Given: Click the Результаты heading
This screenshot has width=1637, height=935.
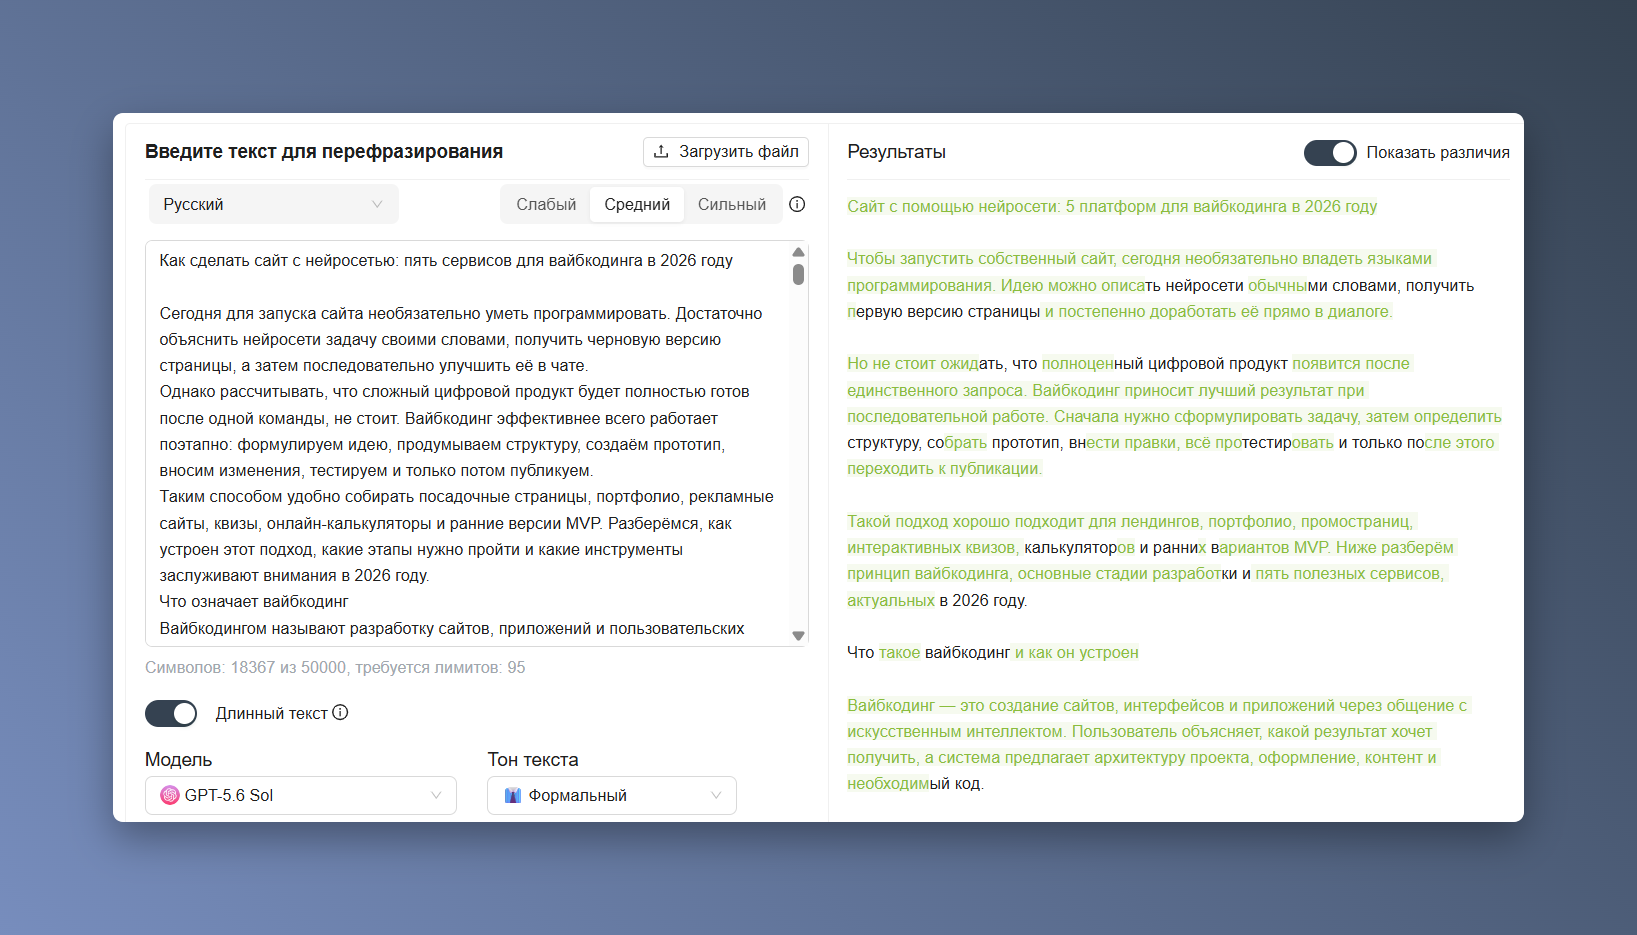Looking at the screenshot, I should click(x=896, y=152).
